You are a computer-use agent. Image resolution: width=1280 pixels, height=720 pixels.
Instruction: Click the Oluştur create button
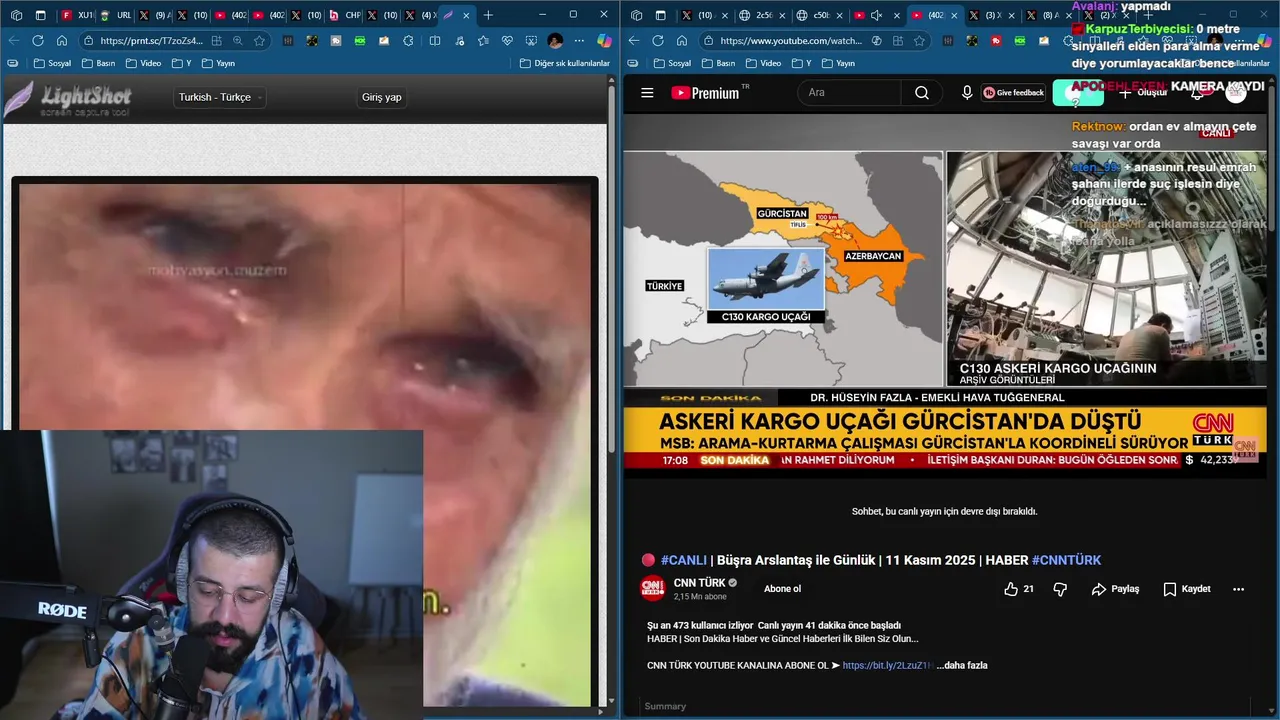coord(1144,93)
